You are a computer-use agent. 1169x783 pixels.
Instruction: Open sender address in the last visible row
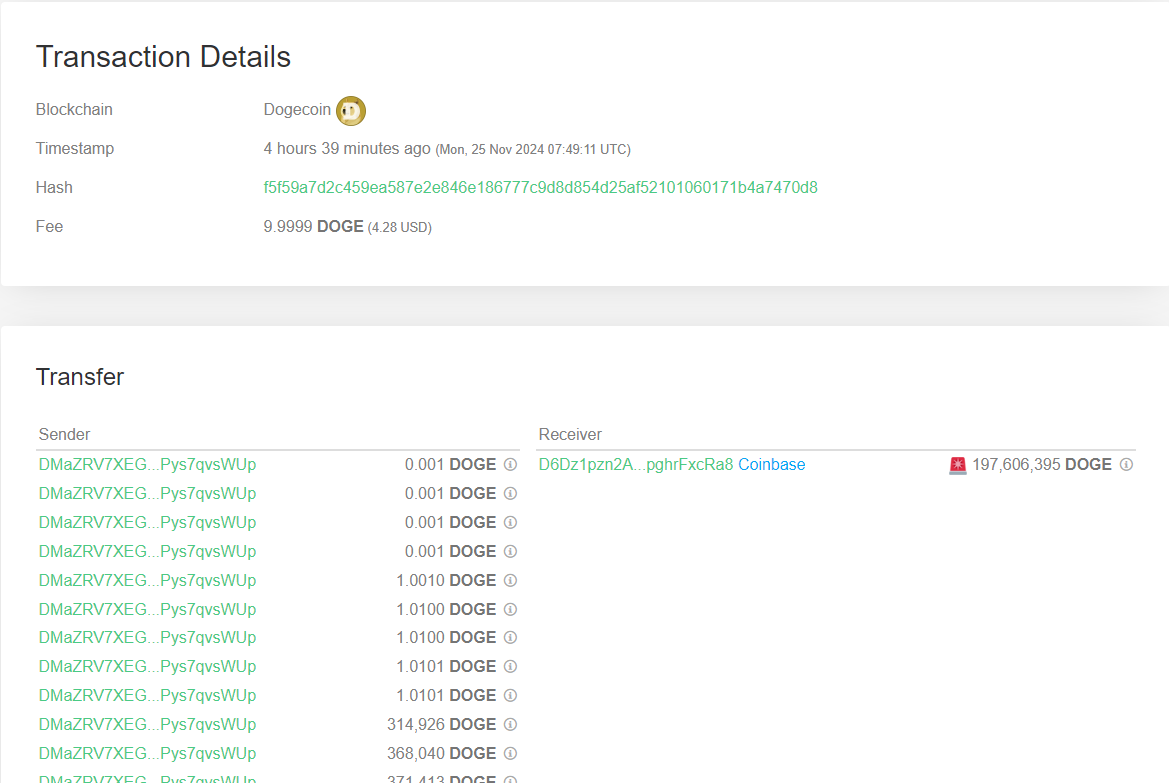pyautogui.click(x=146, y=779)
